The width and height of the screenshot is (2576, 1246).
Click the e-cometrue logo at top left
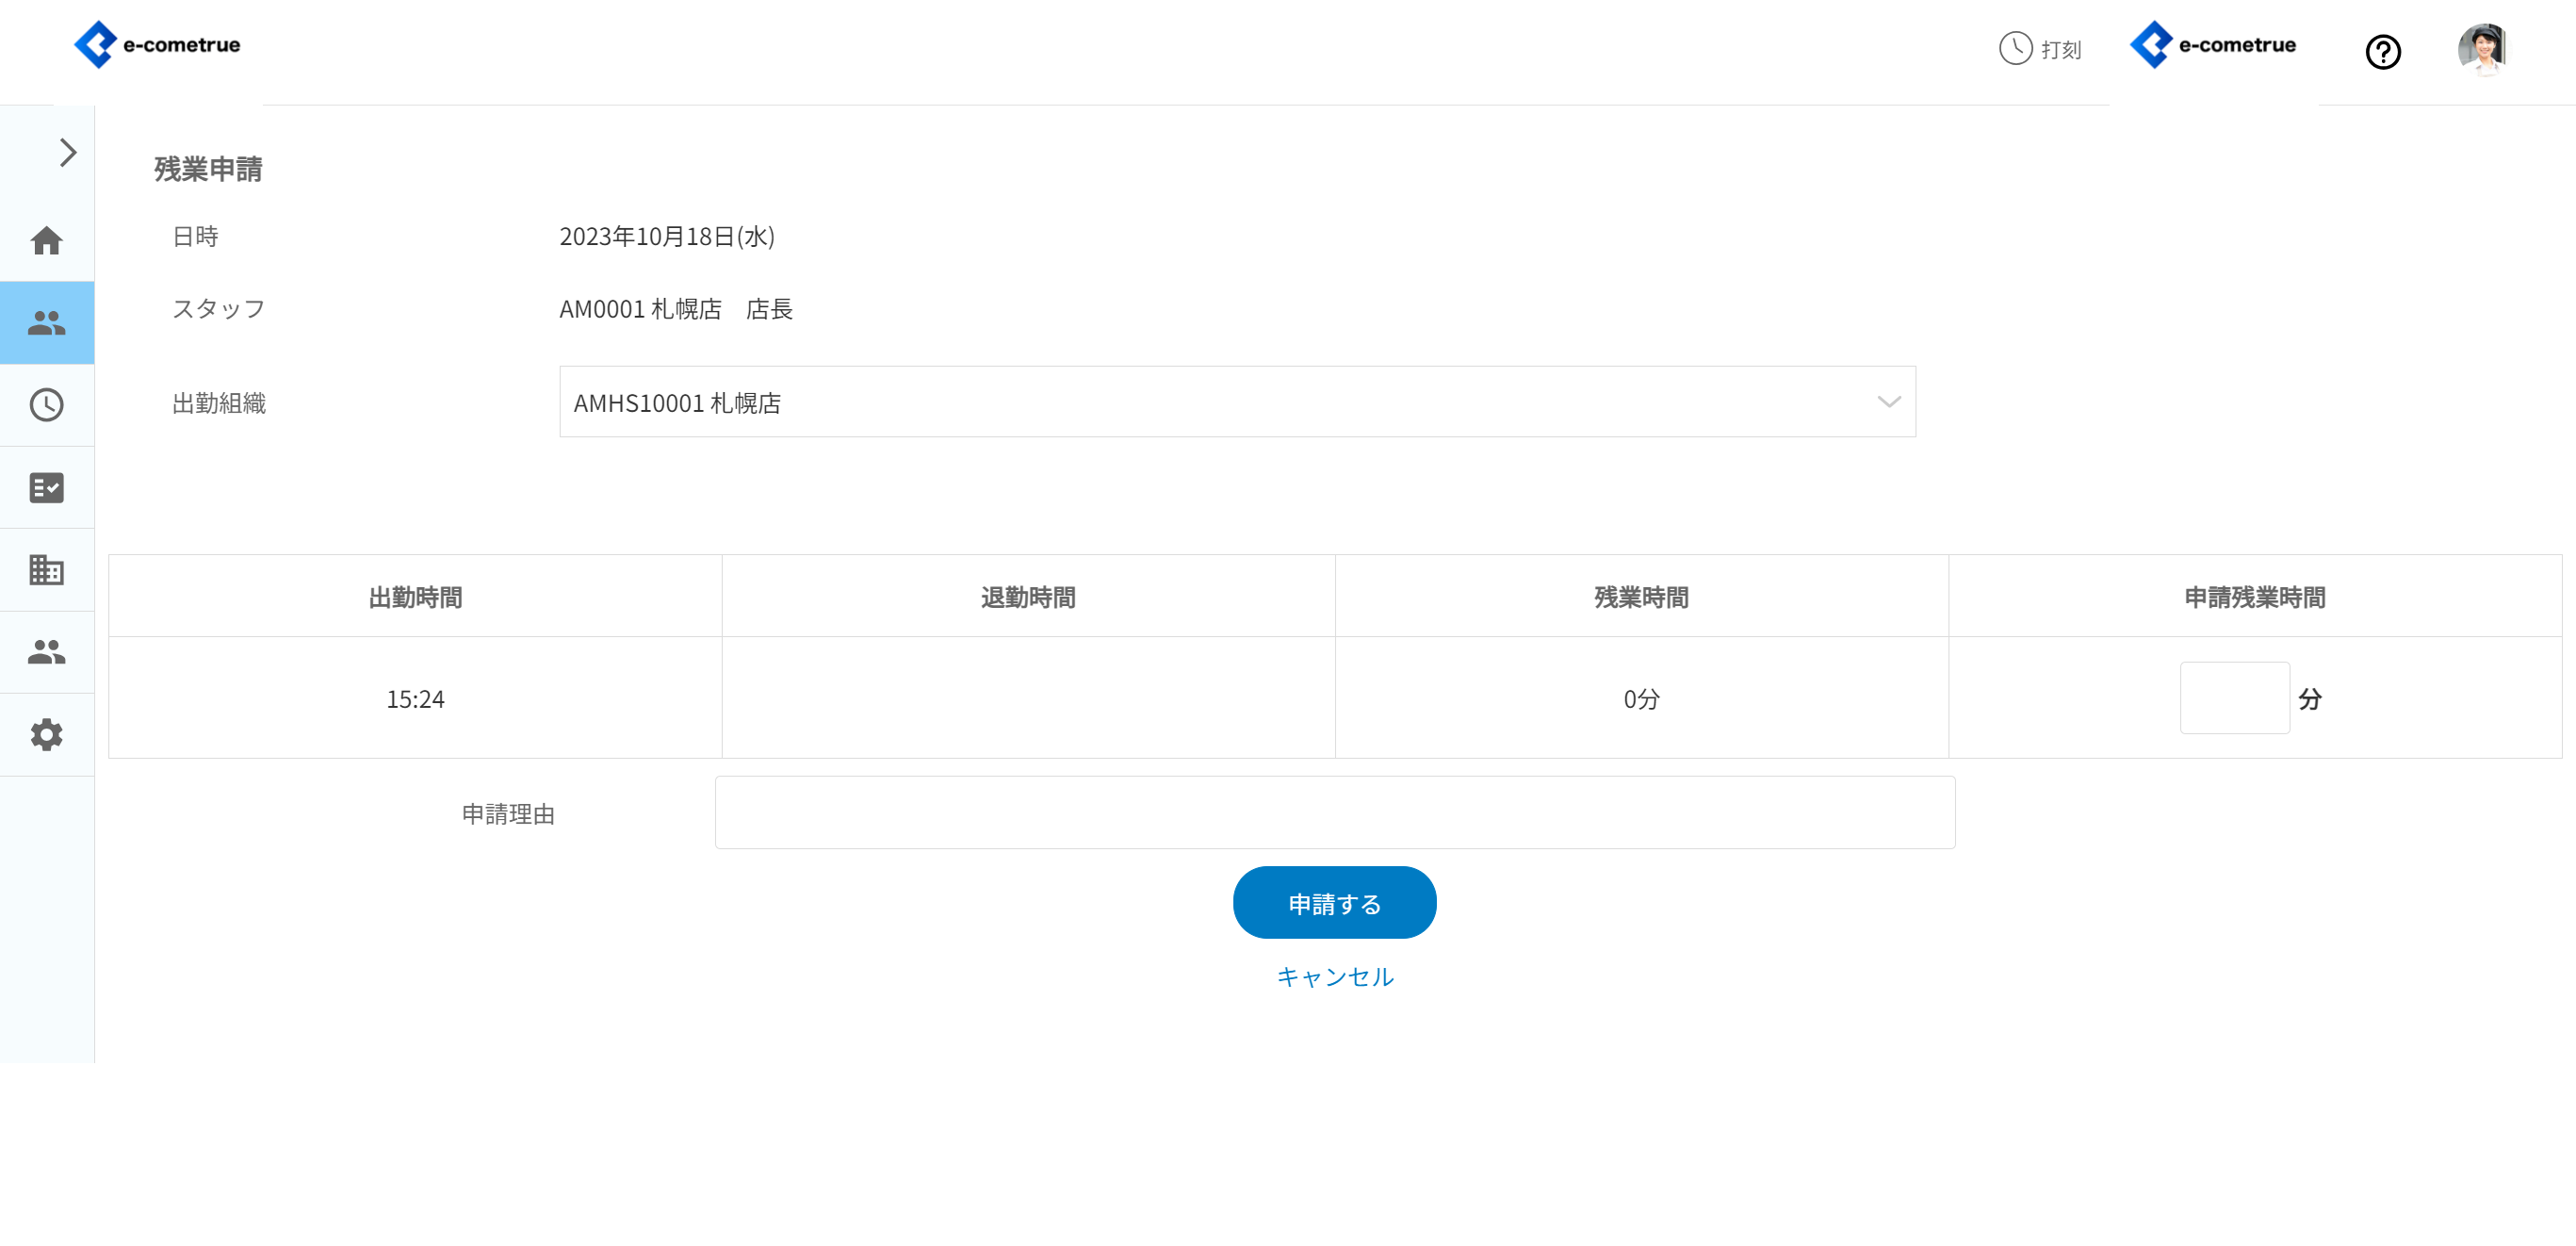coord(158,45)
